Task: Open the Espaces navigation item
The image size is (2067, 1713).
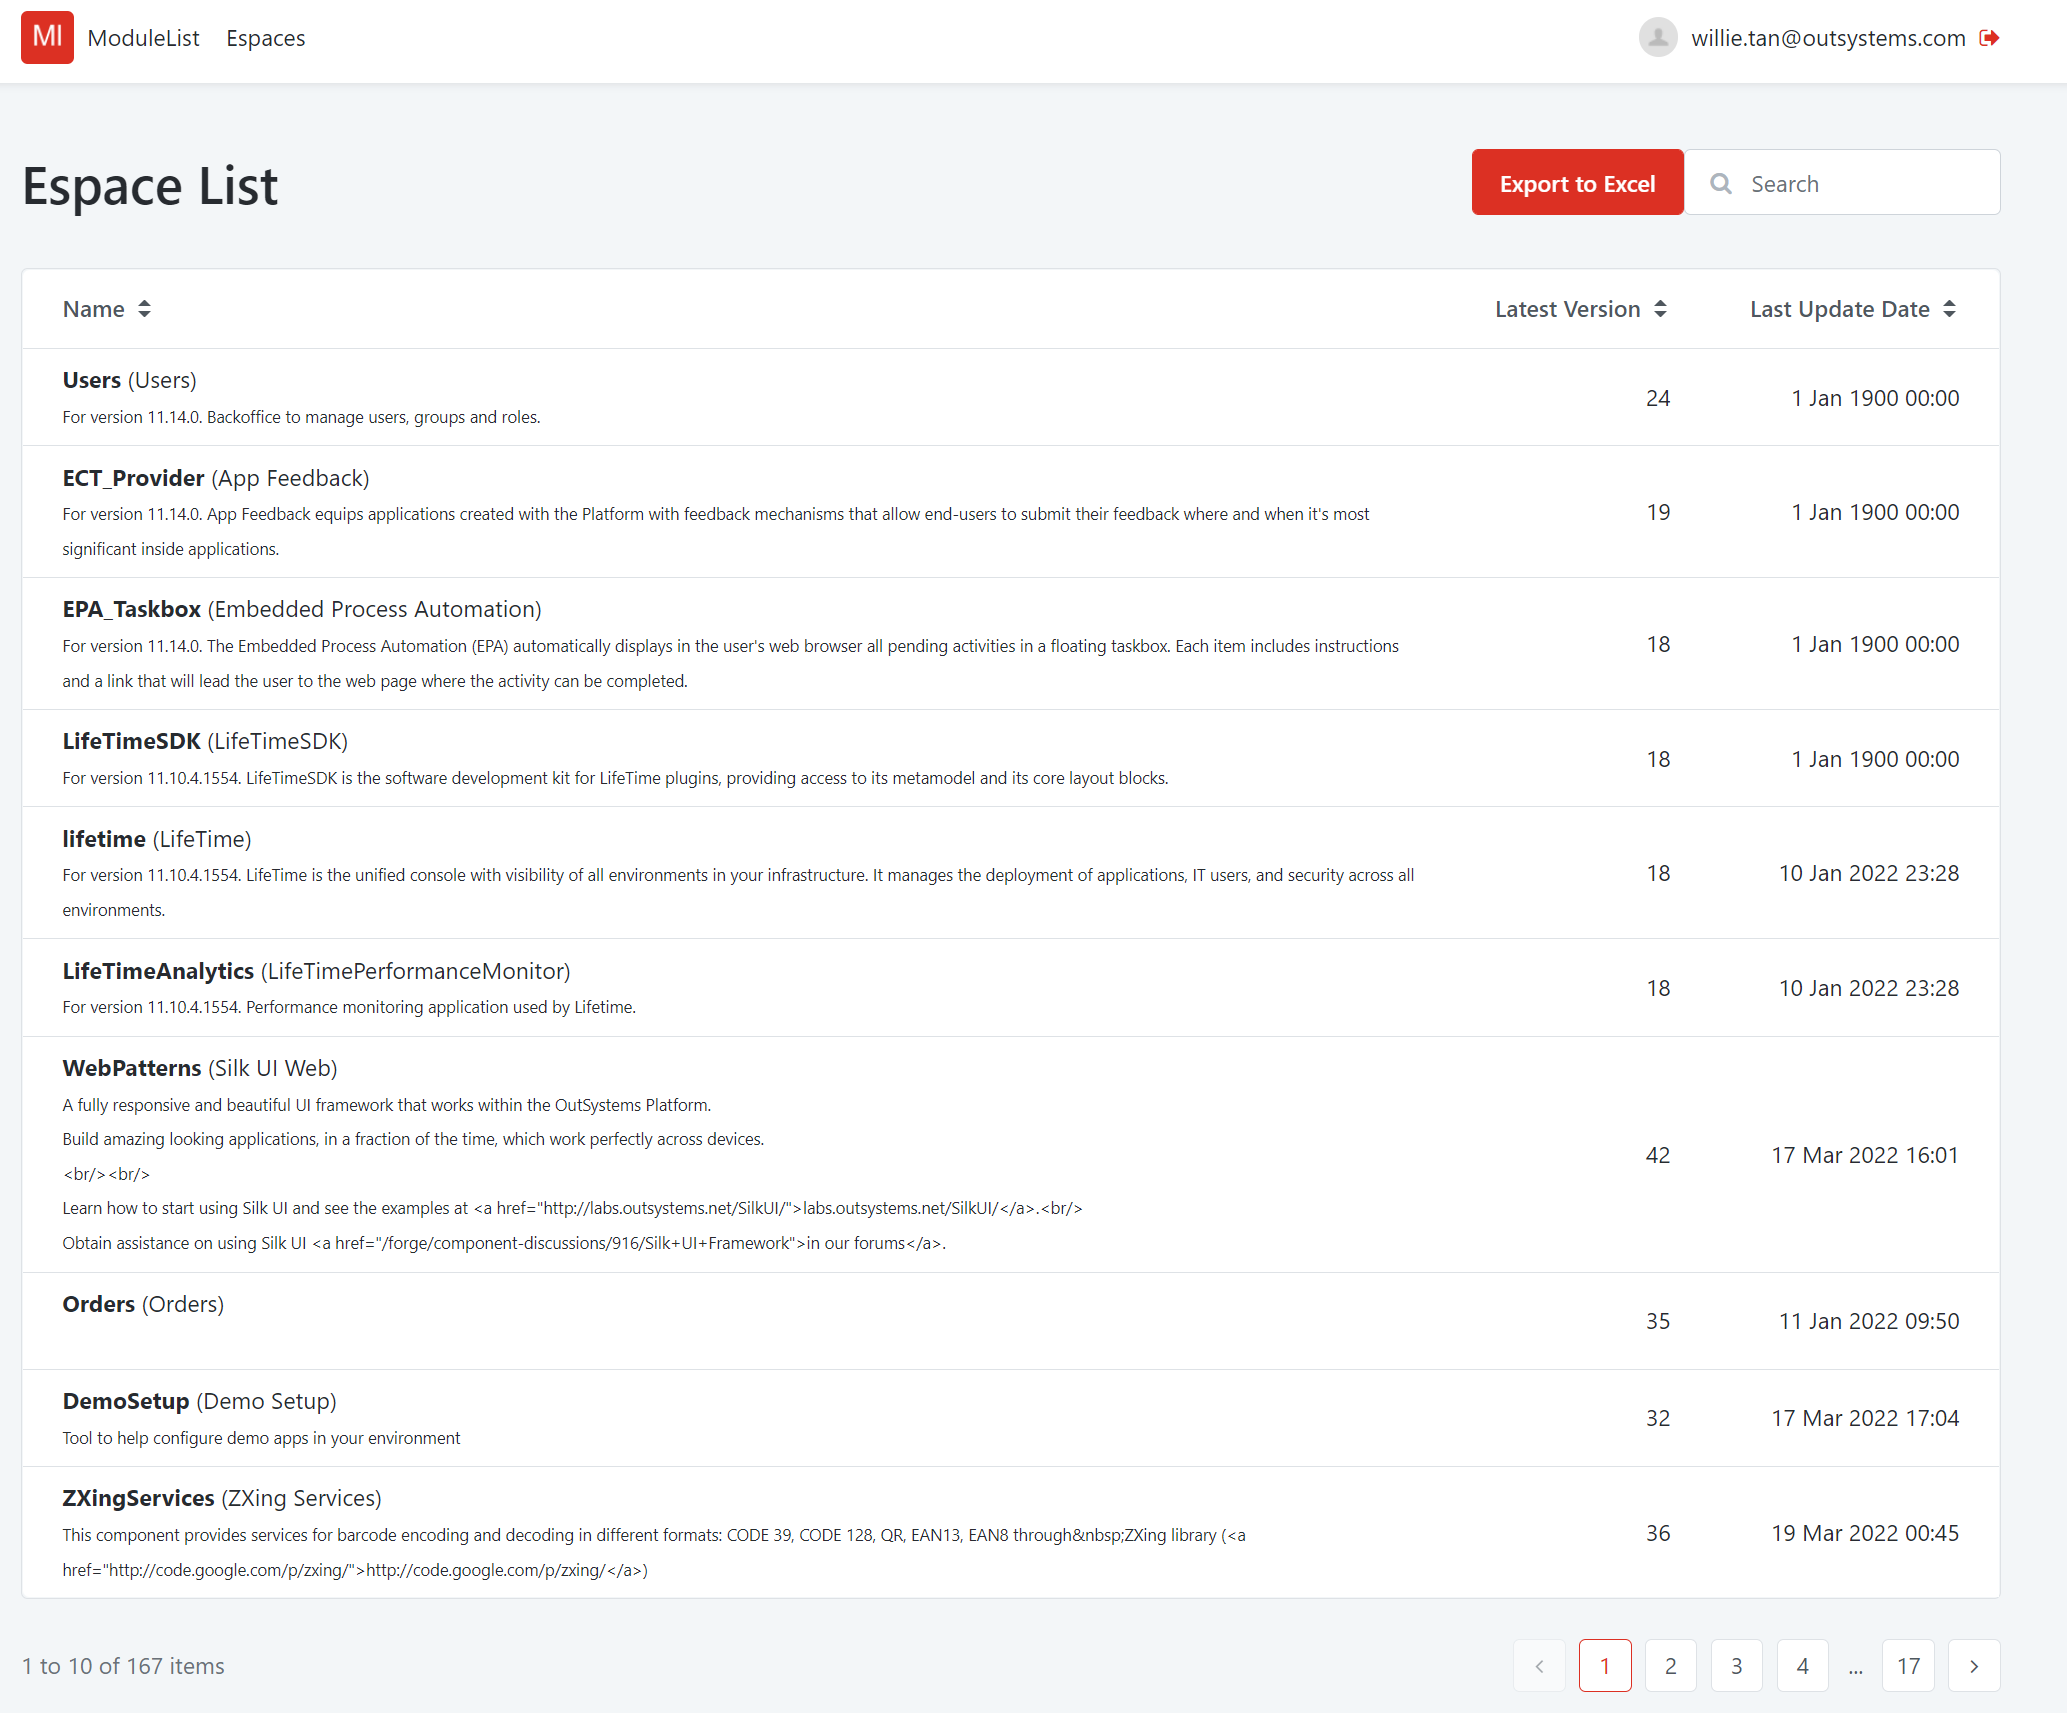Action: (265, 38)
